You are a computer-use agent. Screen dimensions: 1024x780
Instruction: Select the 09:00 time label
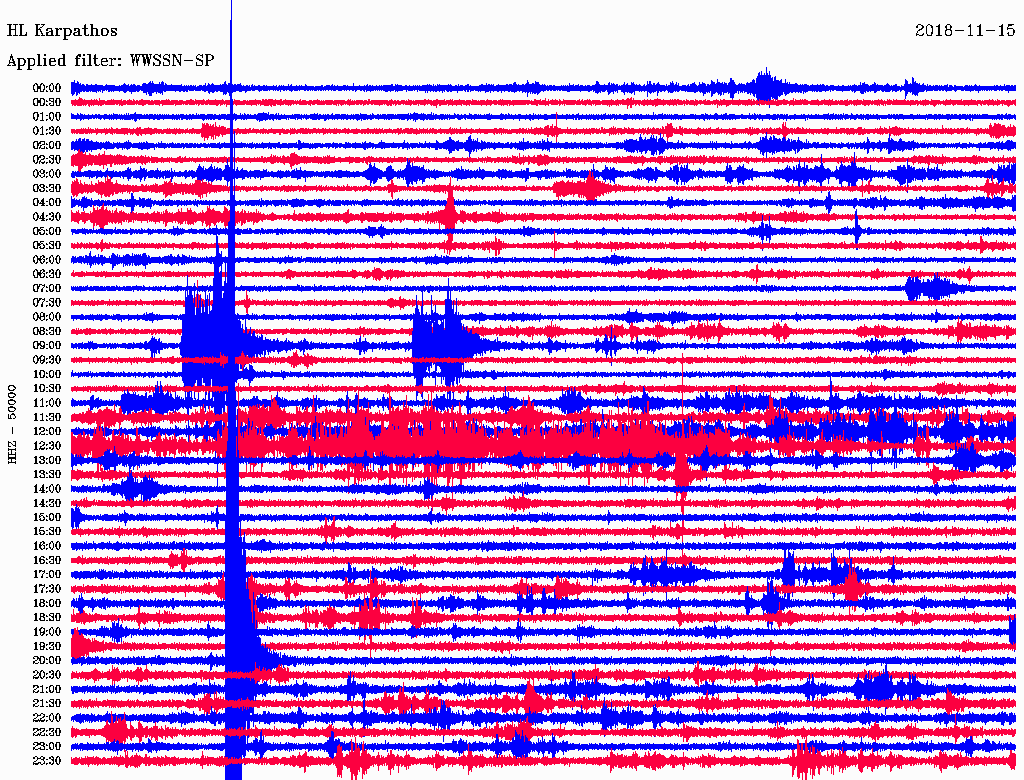pos(47,346)
